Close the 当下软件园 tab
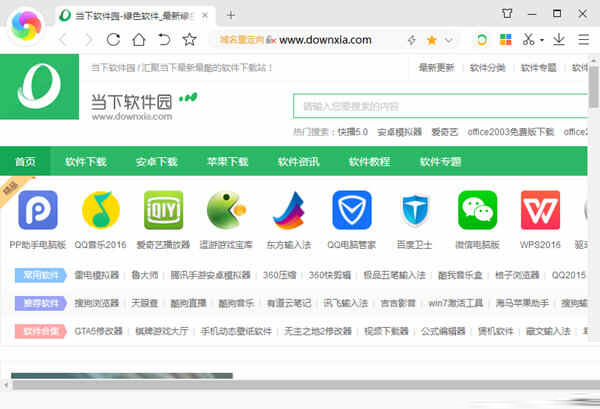This screenshot has width=600, height=409. coord(205,15)
